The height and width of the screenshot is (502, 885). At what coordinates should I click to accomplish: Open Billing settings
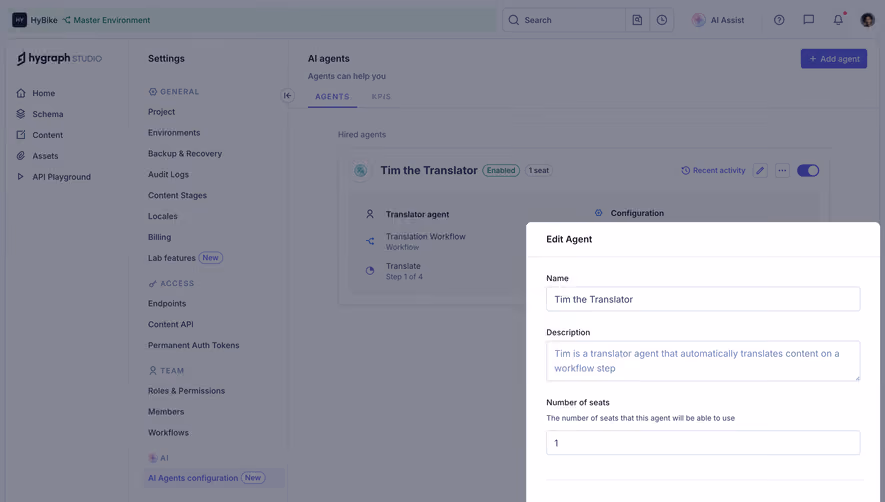(159, 237)
